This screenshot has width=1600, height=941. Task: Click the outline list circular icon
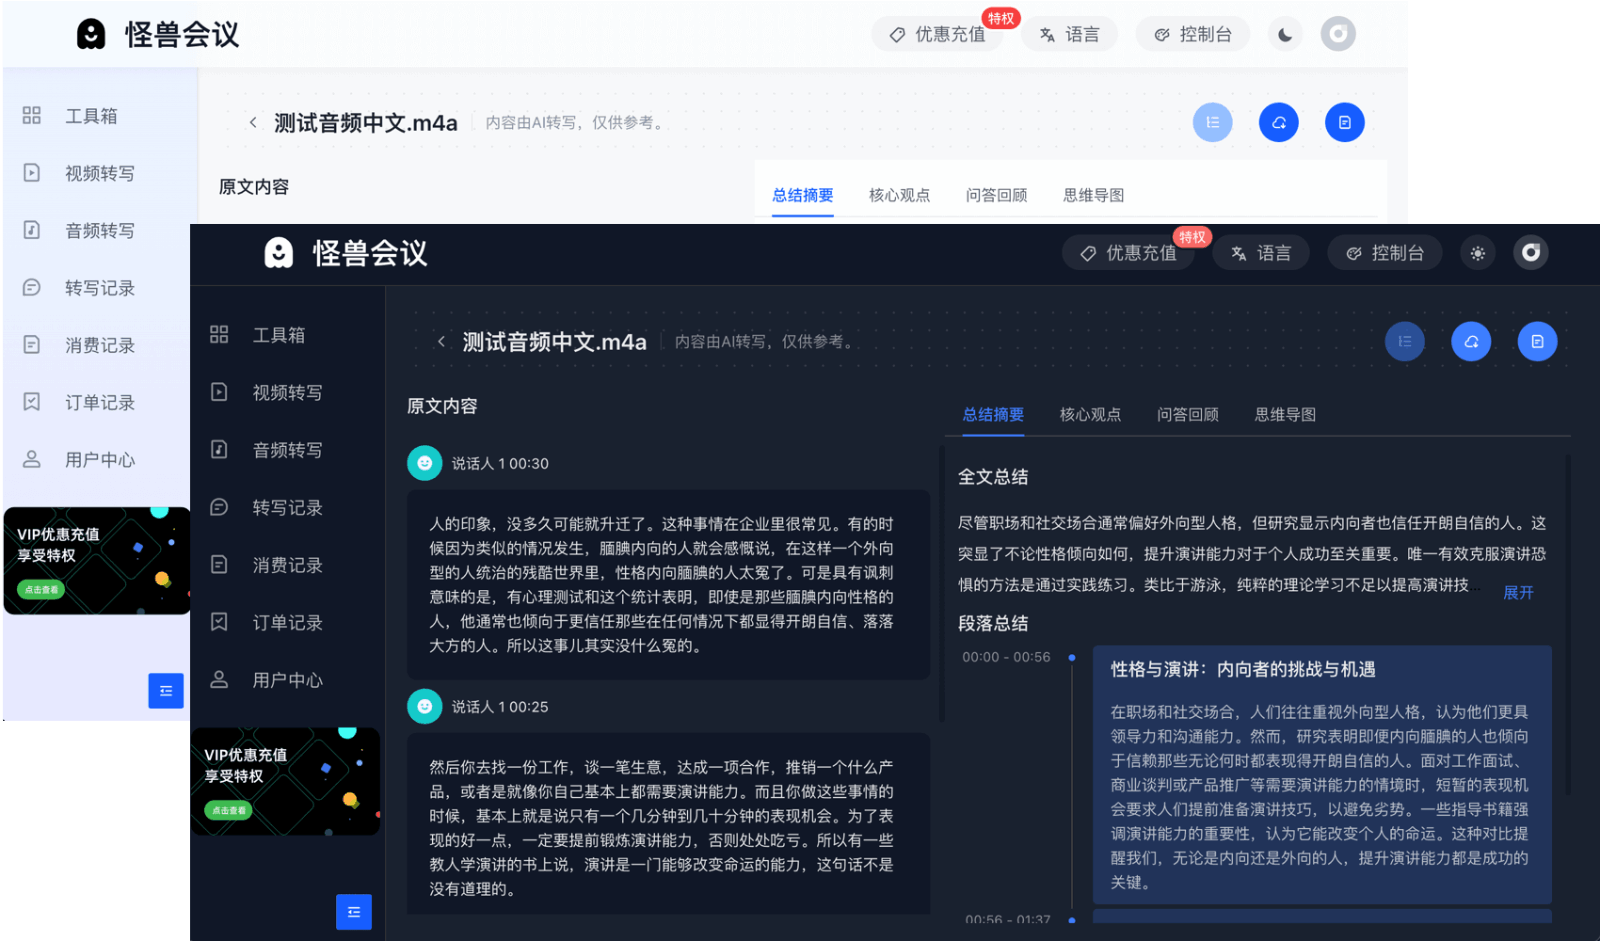pyautogui.click(x=1405, y=341)
